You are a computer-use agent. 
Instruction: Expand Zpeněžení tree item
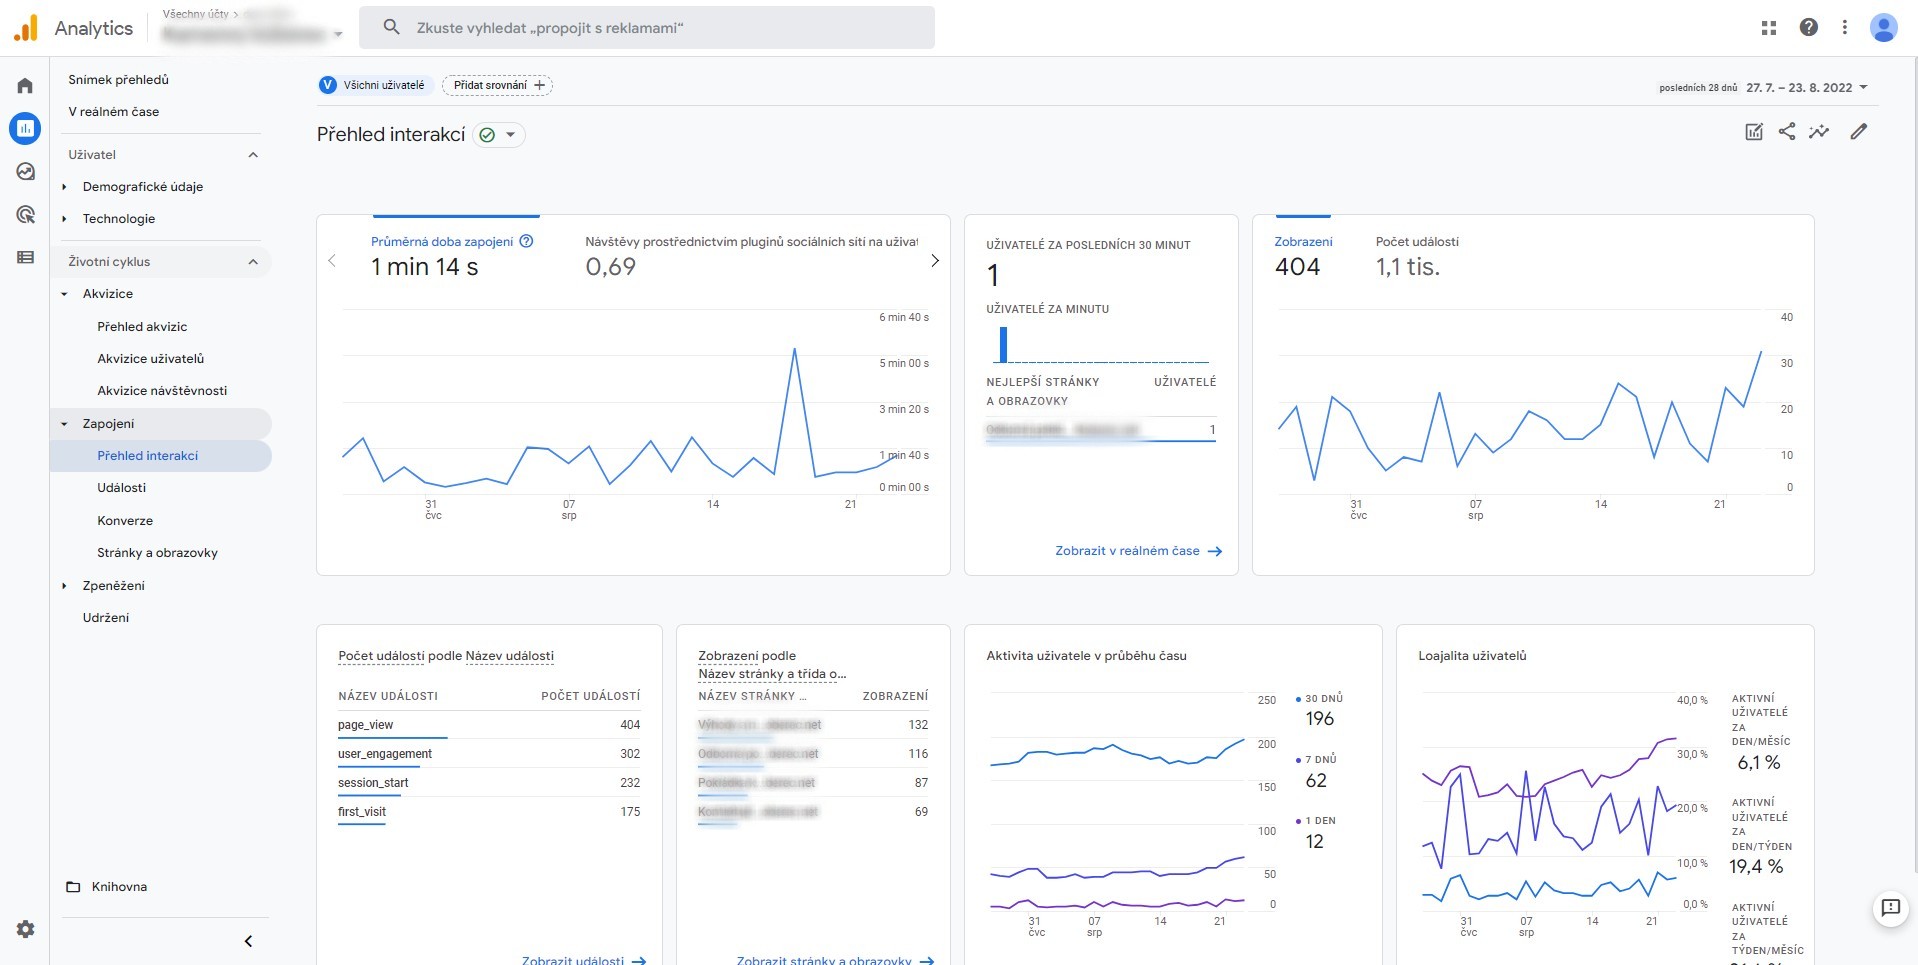pyautogui.click(x=64, y=586)
